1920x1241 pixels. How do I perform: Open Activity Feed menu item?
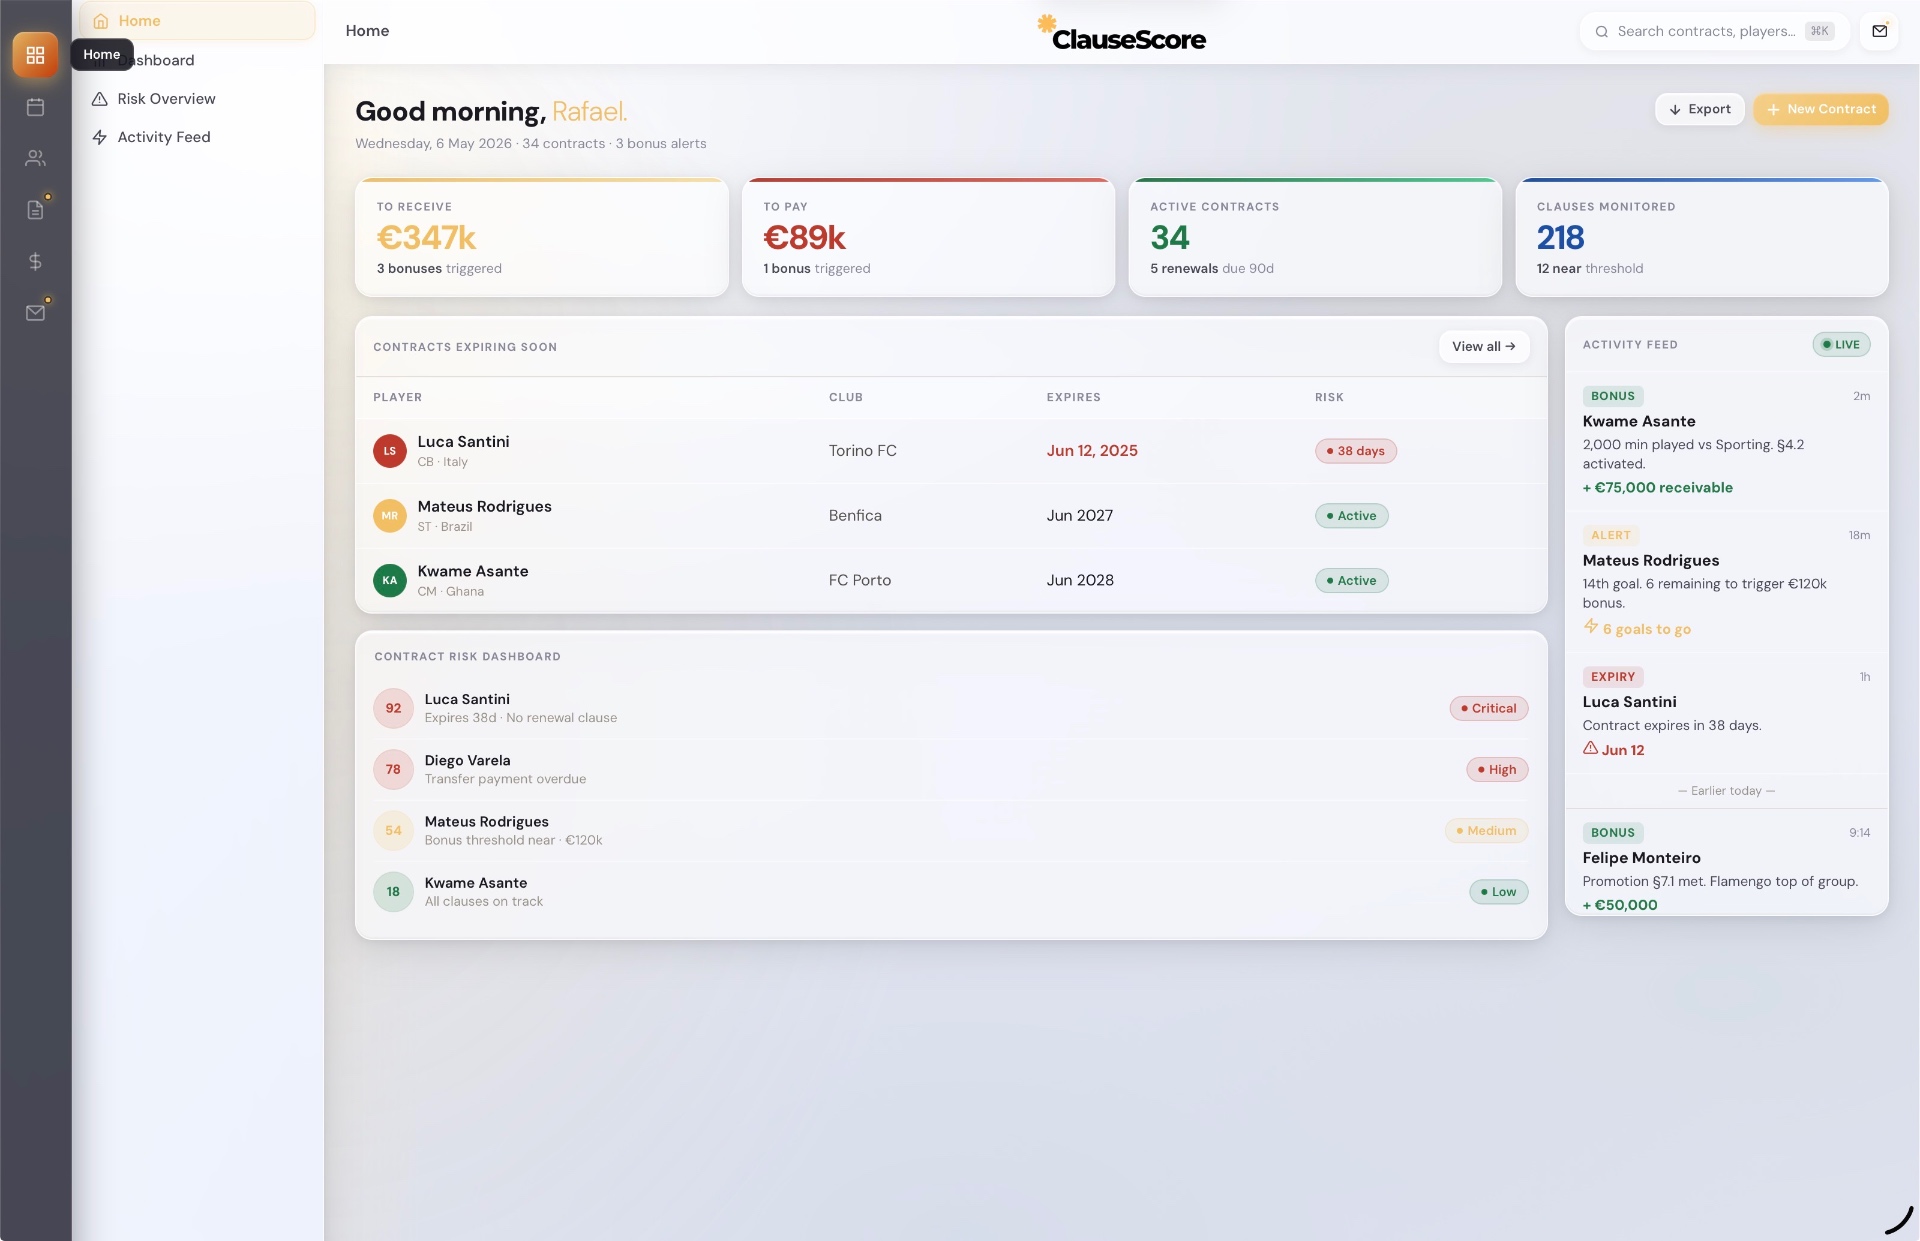(x=198, y=137)
